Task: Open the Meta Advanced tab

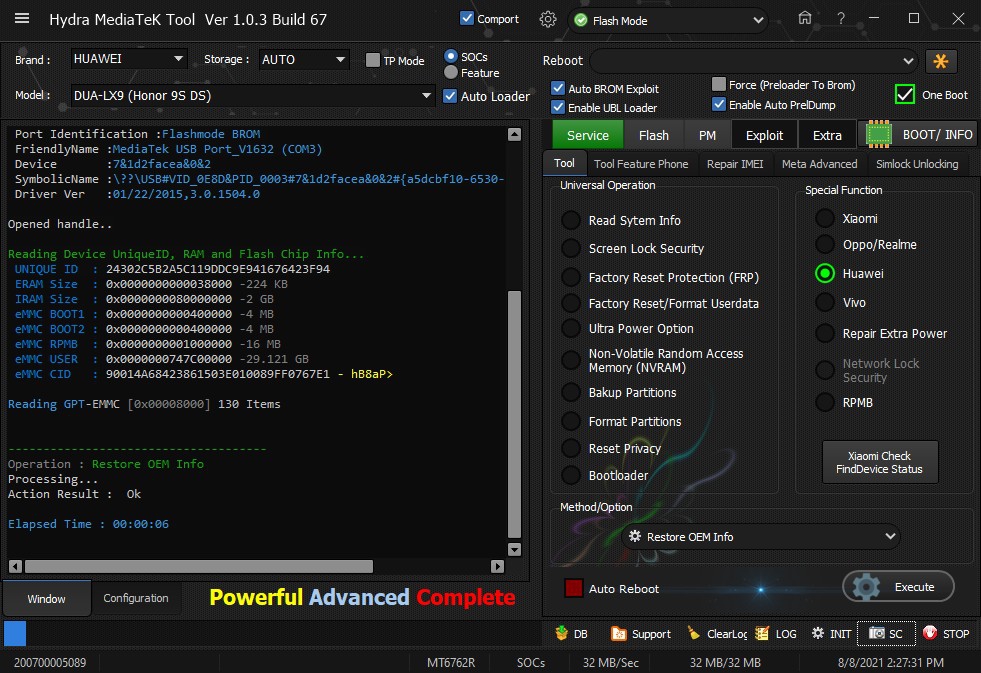Action: 820,164
